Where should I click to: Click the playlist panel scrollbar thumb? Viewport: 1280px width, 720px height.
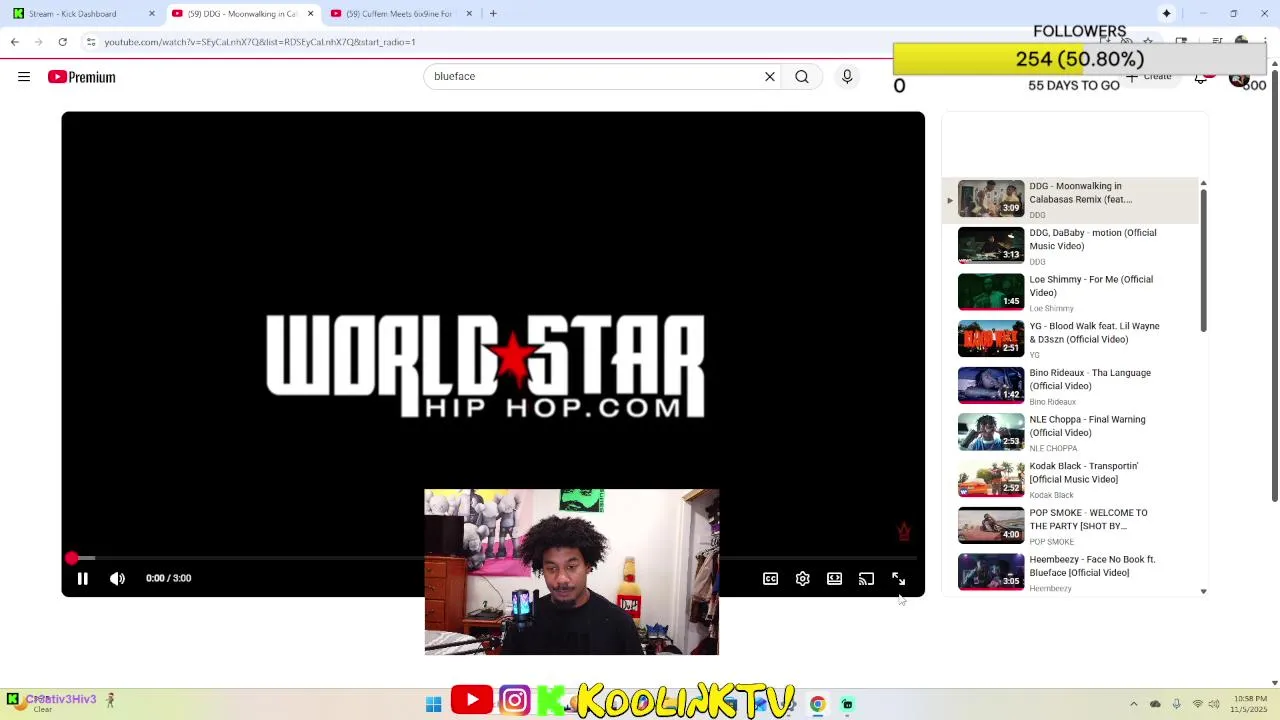[1203, 260]
